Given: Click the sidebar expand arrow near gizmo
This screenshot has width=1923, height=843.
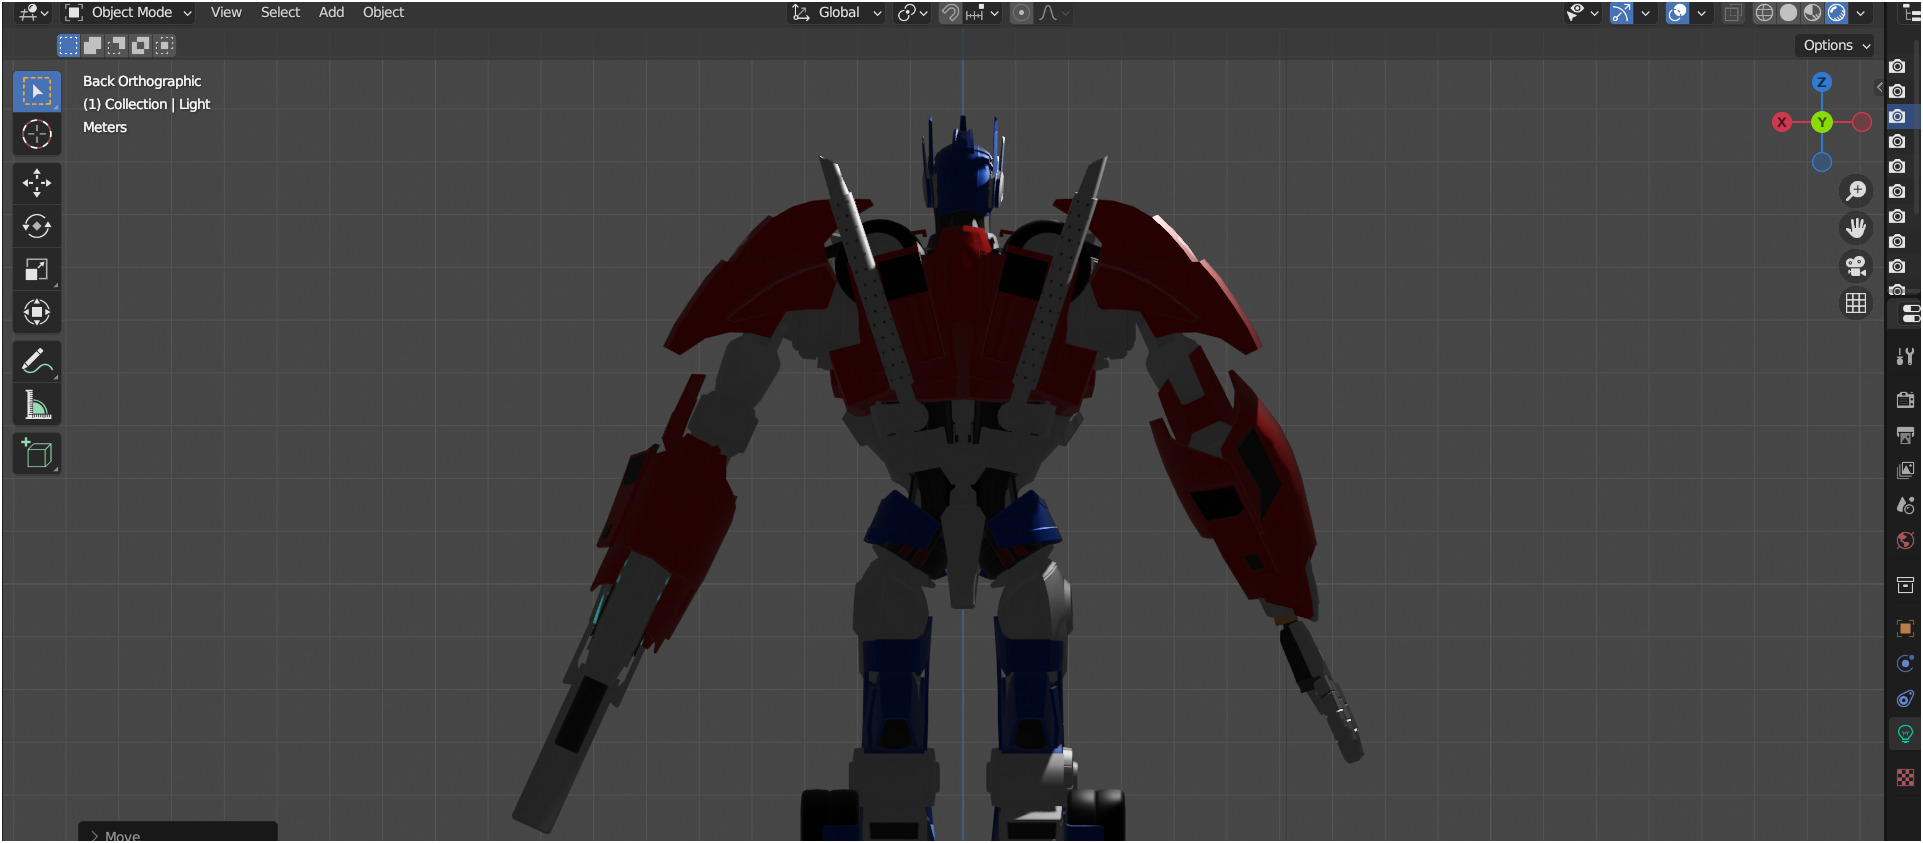Looking at the screenshot, I should pyautogui.click(x=1879, y=88).
